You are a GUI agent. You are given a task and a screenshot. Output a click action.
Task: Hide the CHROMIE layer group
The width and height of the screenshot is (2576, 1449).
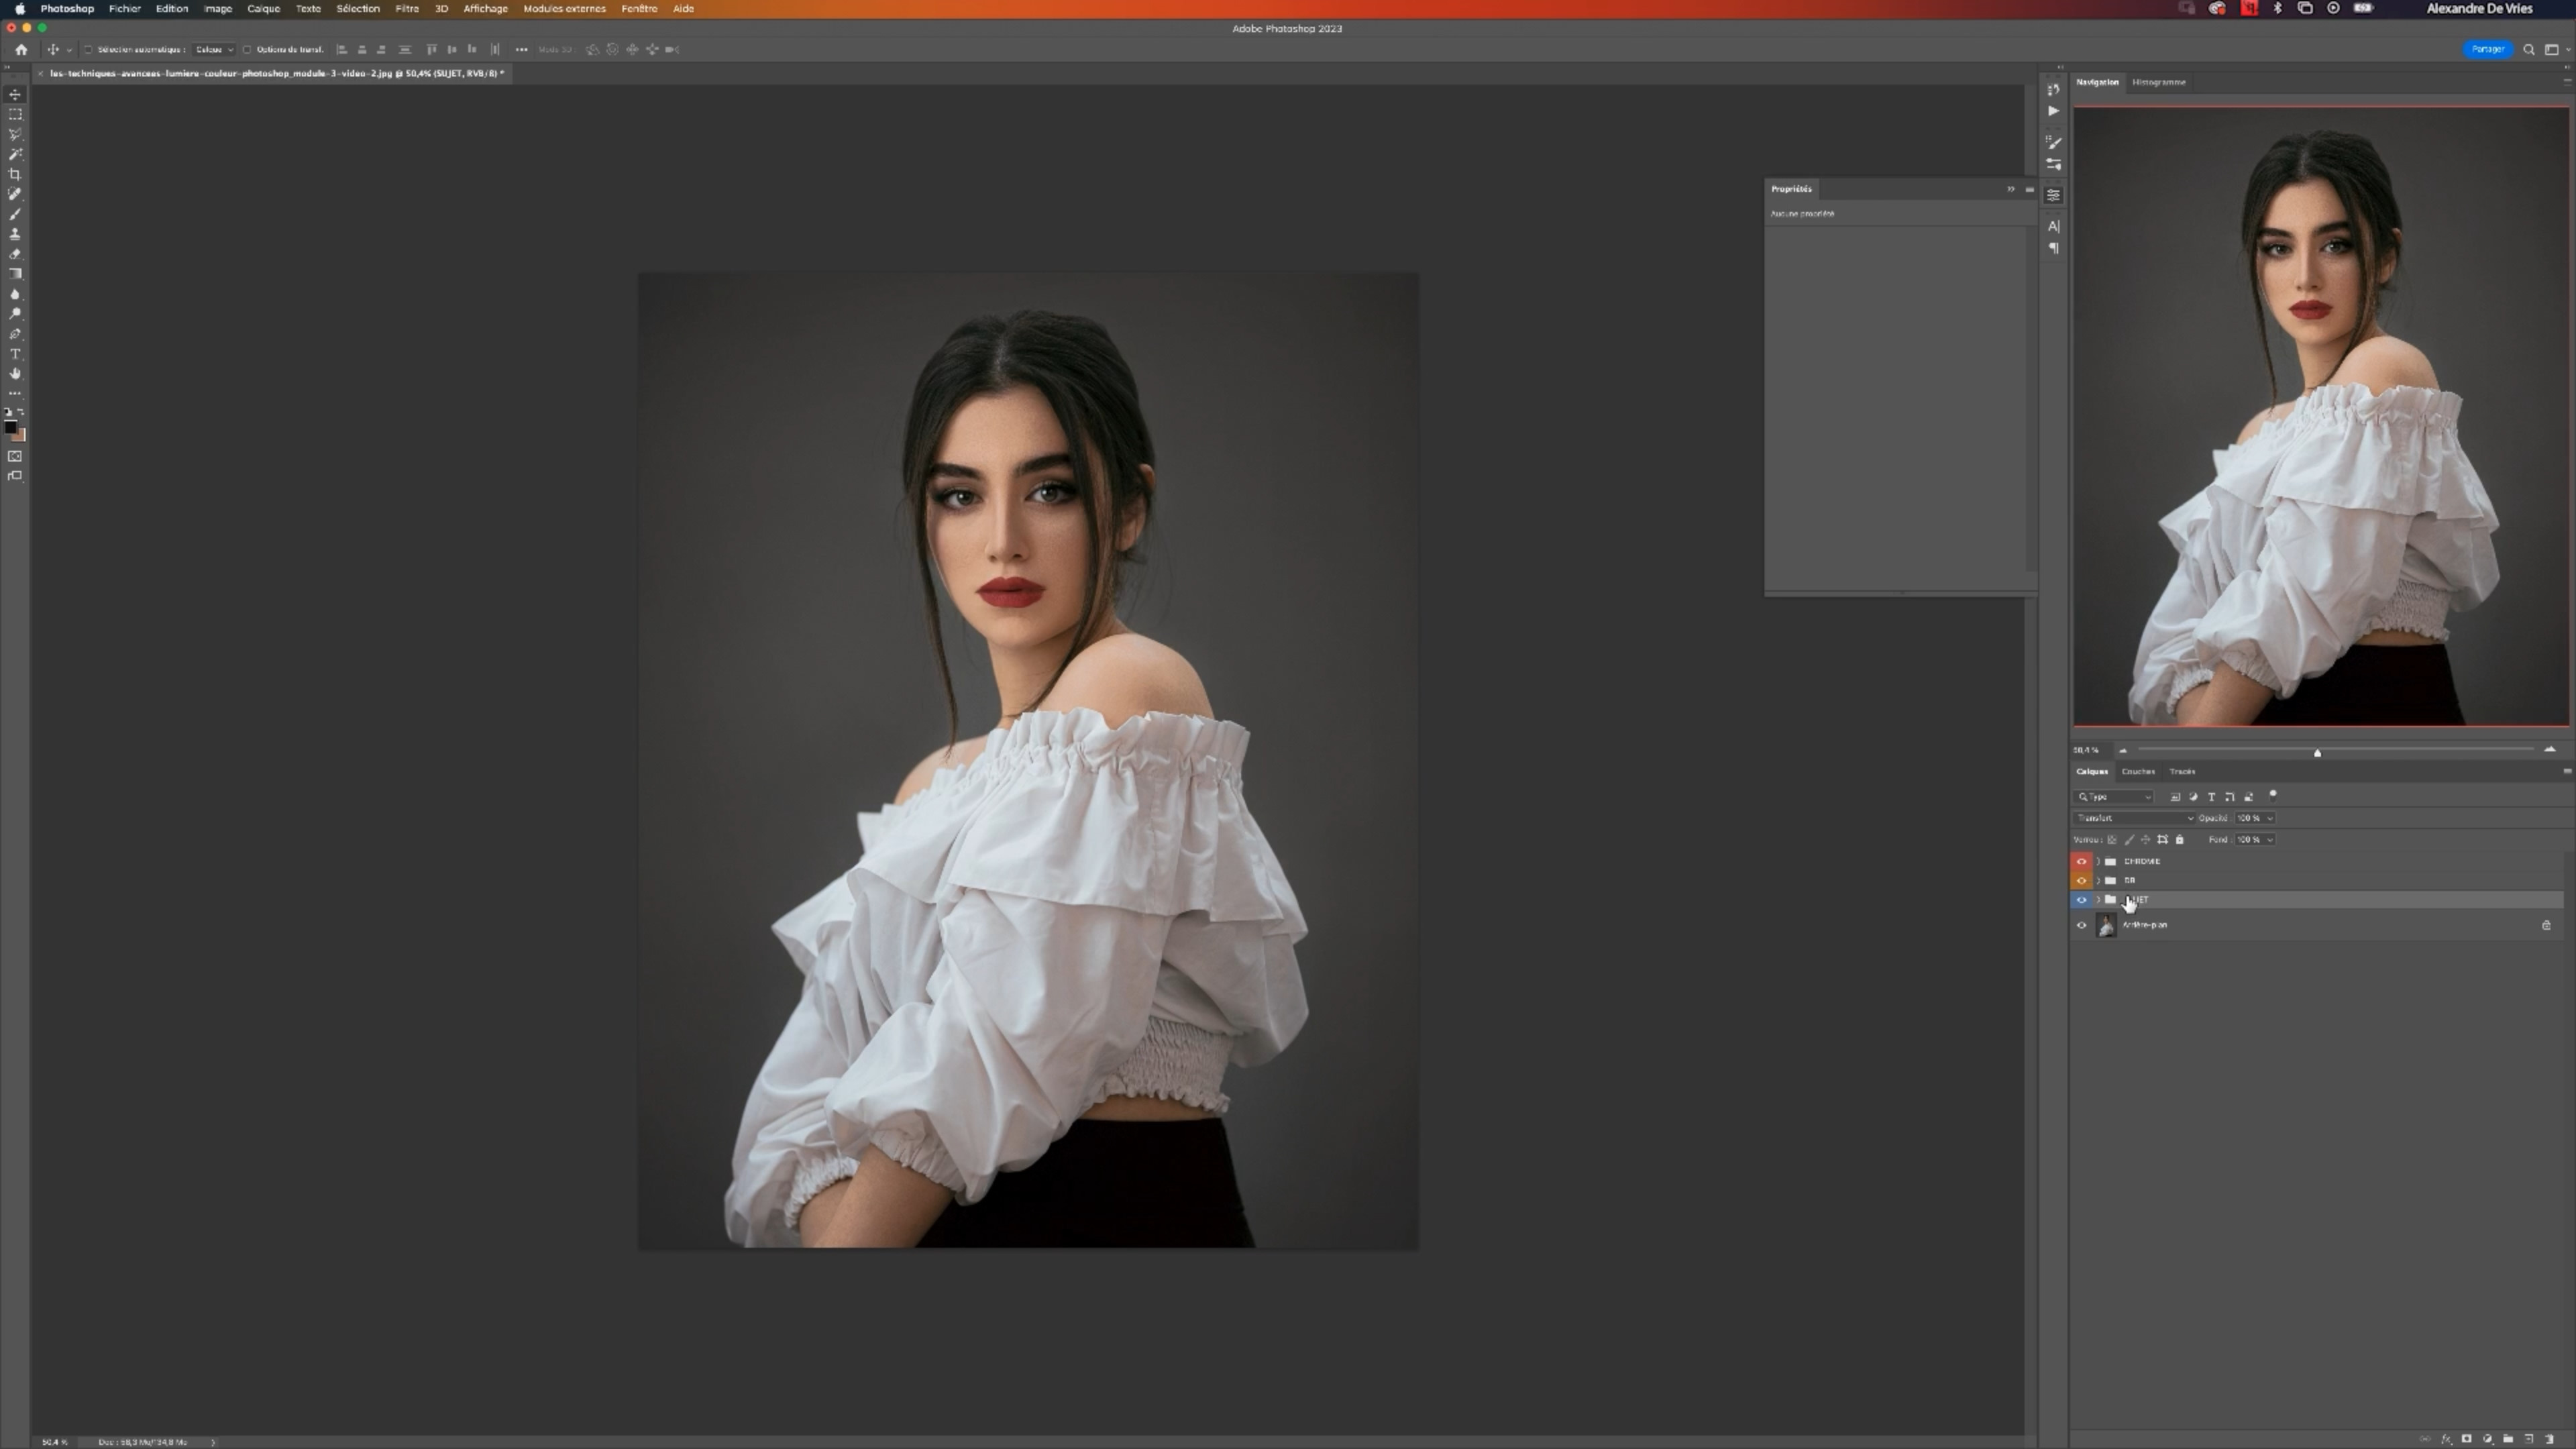point(2082,861)
